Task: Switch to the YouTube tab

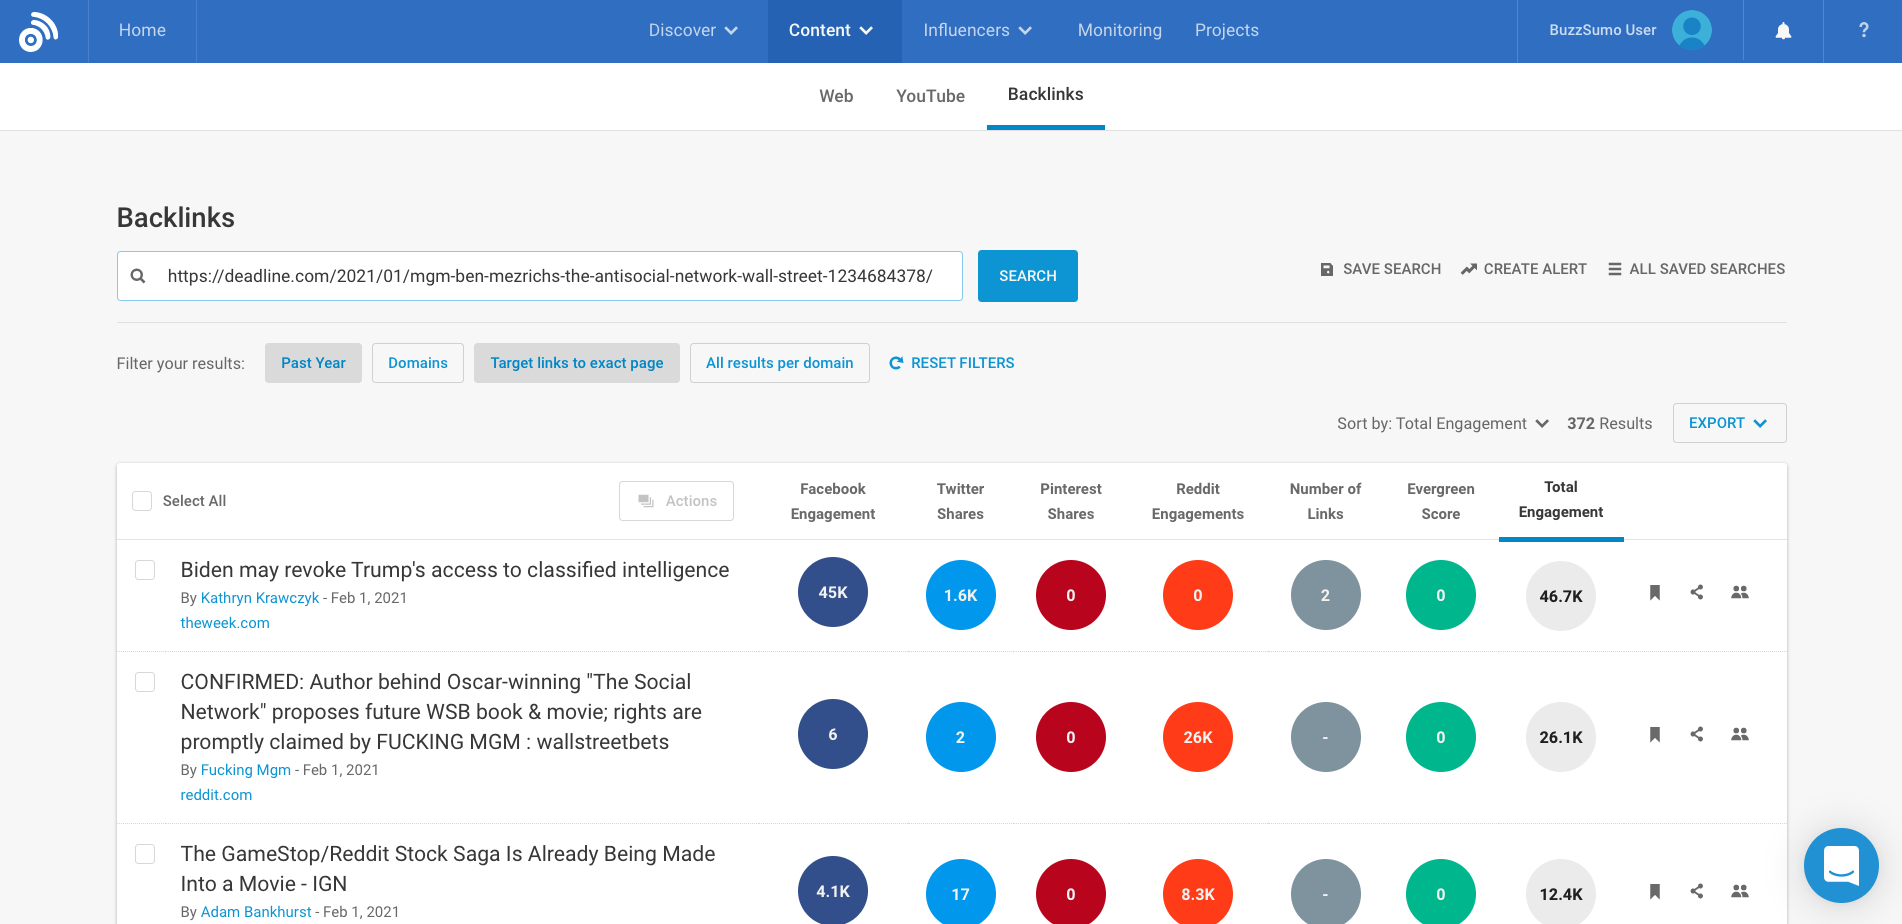Action: click(x=930, y=96)
